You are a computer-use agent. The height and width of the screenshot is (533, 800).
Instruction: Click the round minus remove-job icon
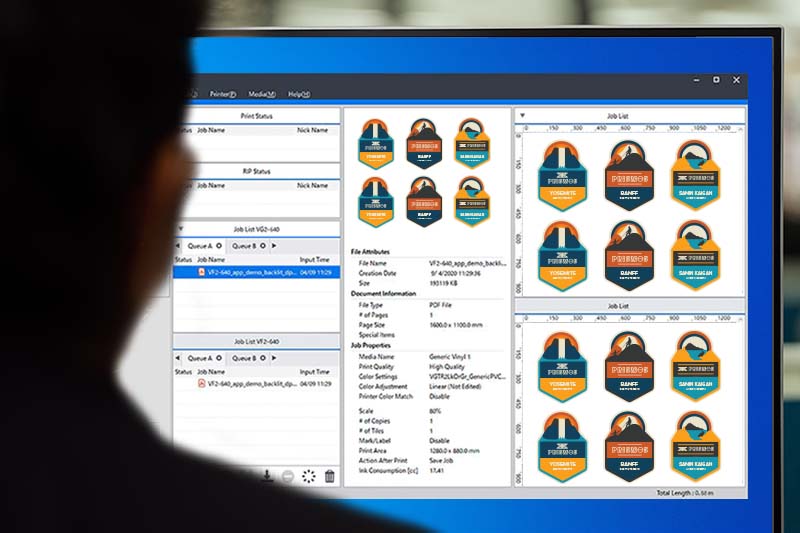pyautogui.click(x=288, y=477)
